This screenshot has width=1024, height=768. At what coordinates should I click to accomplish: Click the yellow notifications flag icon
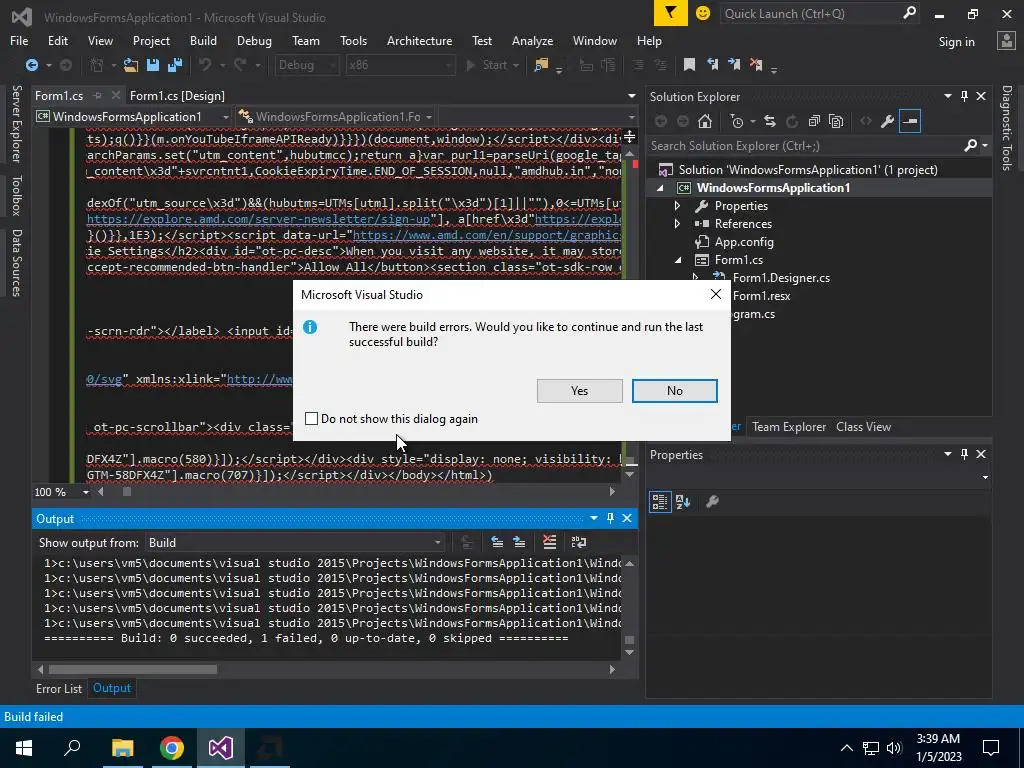[671, 13]
